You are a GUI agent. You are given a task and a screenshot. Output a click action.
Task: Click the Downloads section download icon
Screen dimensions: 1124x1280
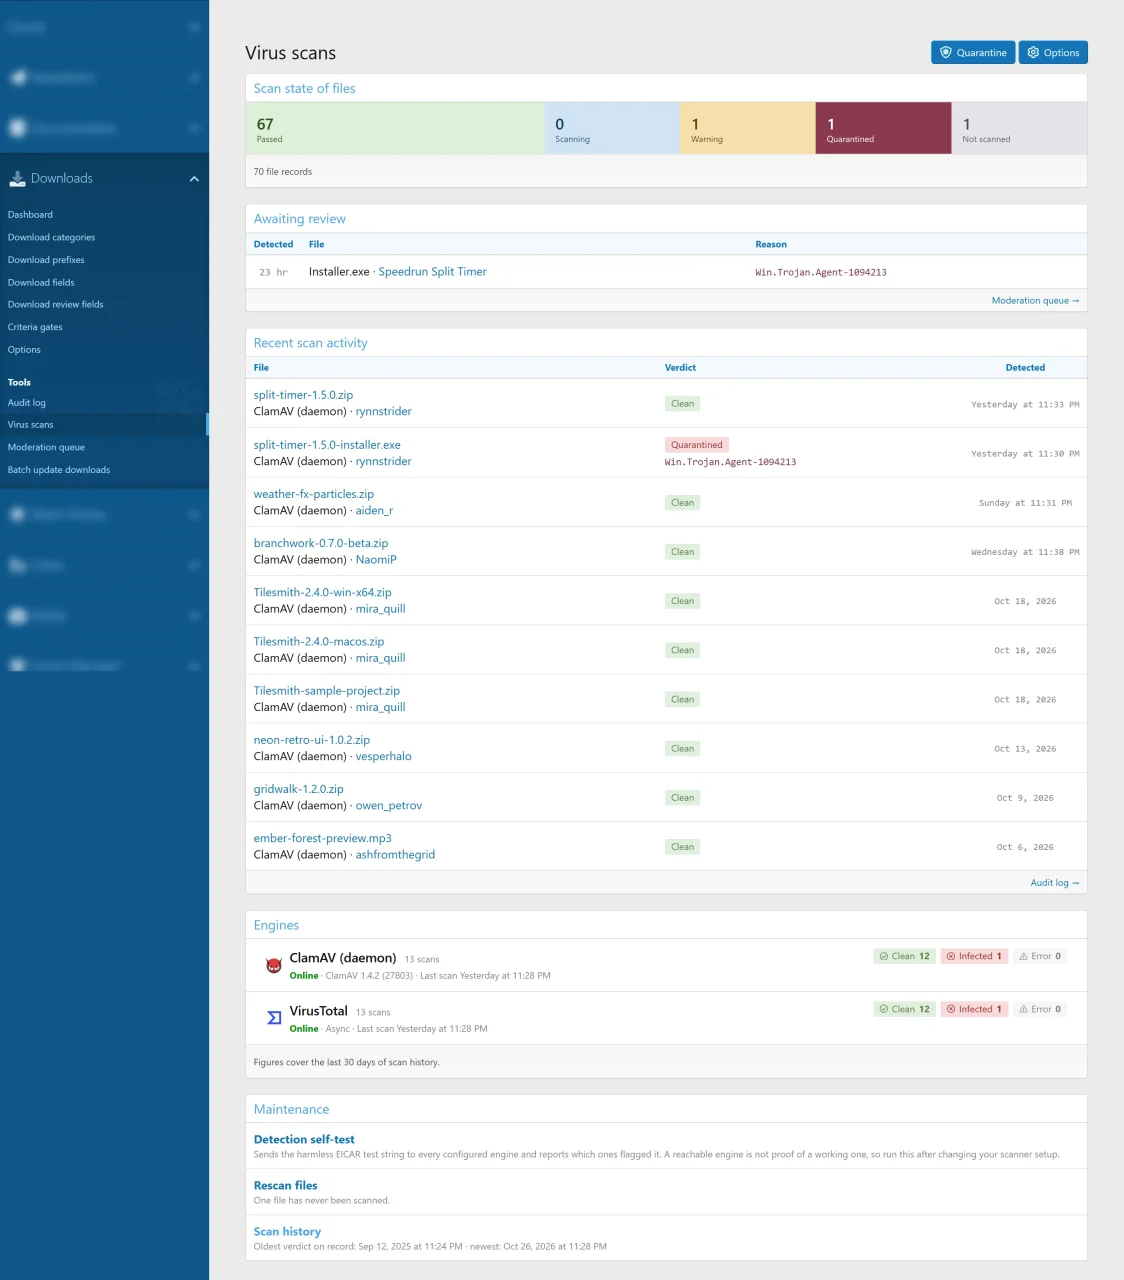[17, 179]
